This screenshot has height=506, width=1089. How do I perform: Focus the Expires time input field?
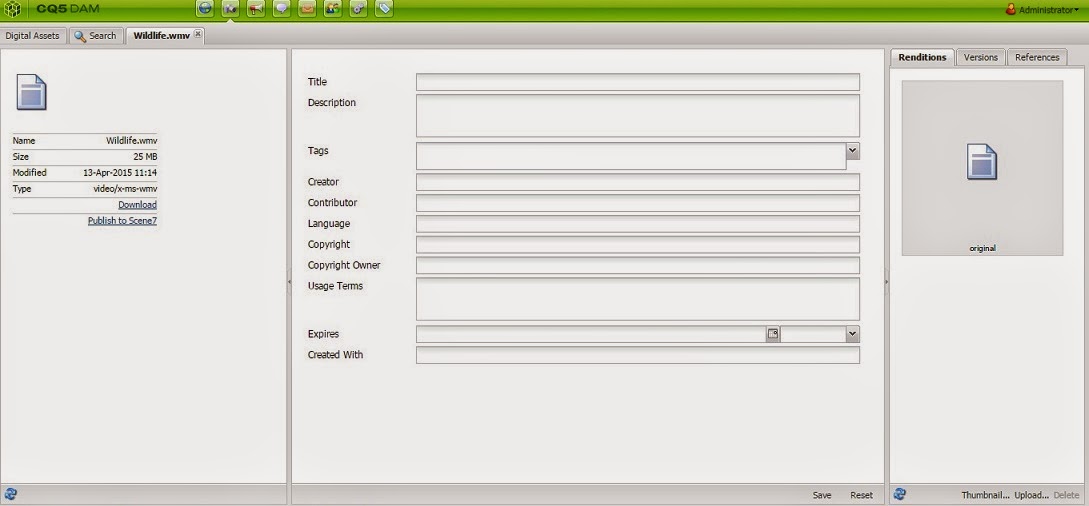[813, 334]
